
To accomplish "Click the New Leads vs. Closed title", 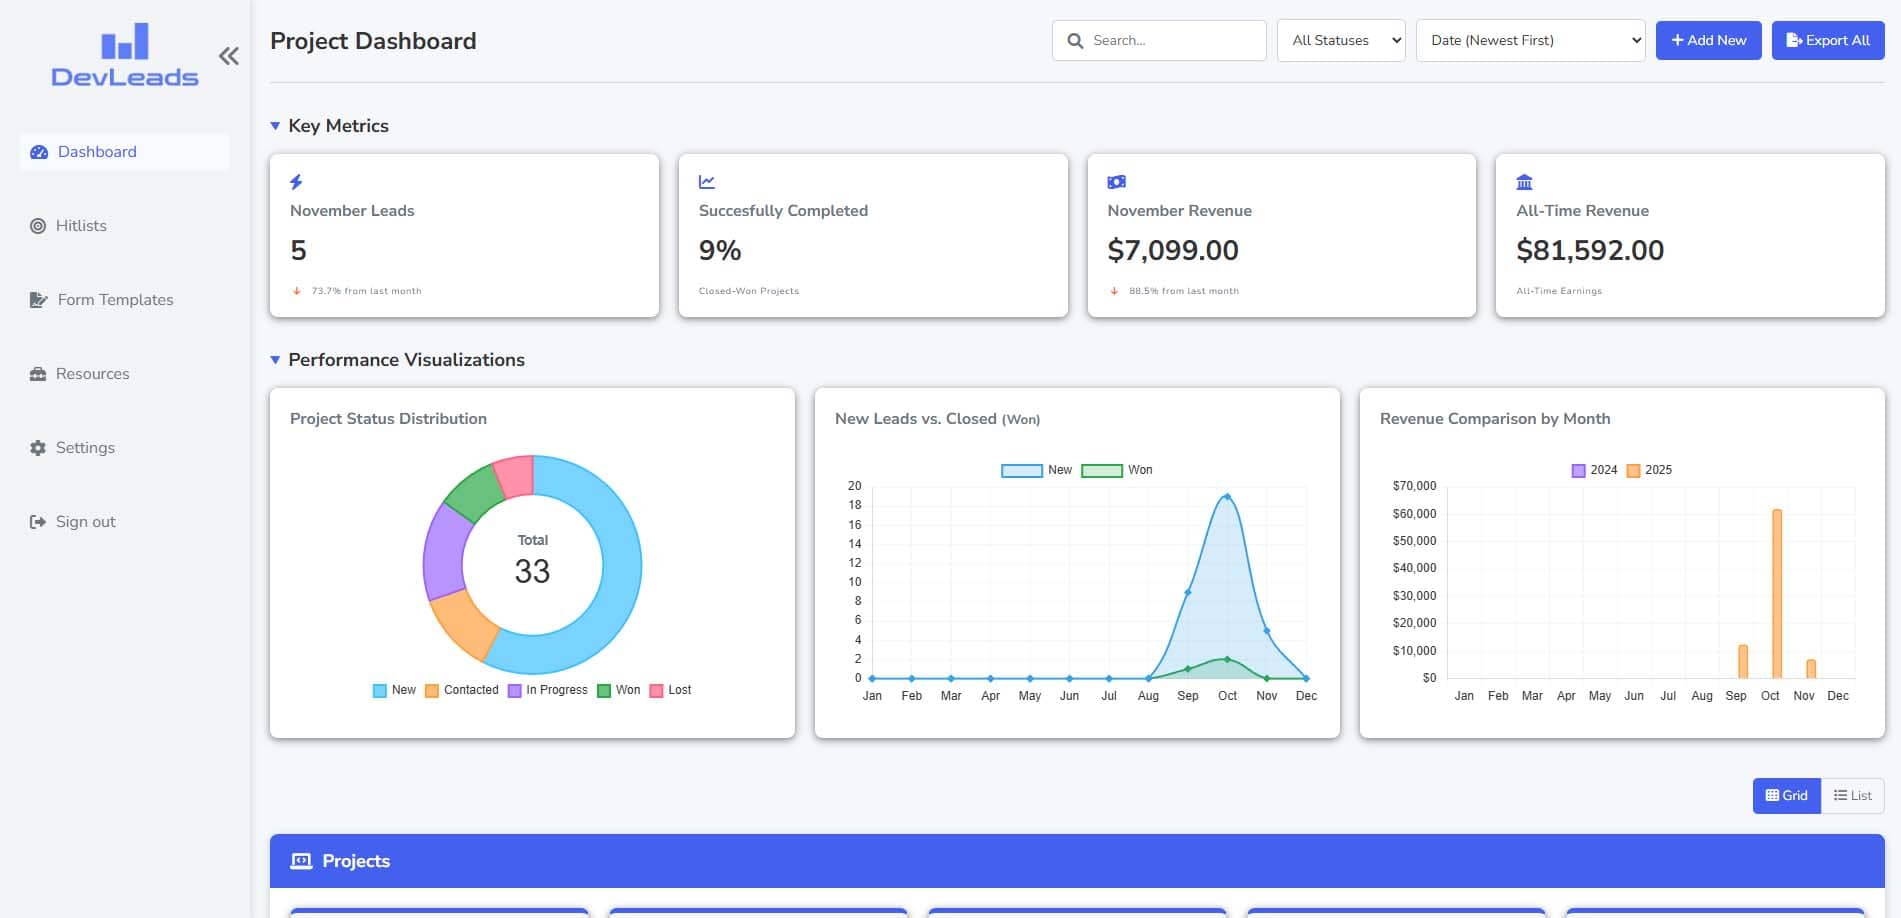I will coord(938,419).
